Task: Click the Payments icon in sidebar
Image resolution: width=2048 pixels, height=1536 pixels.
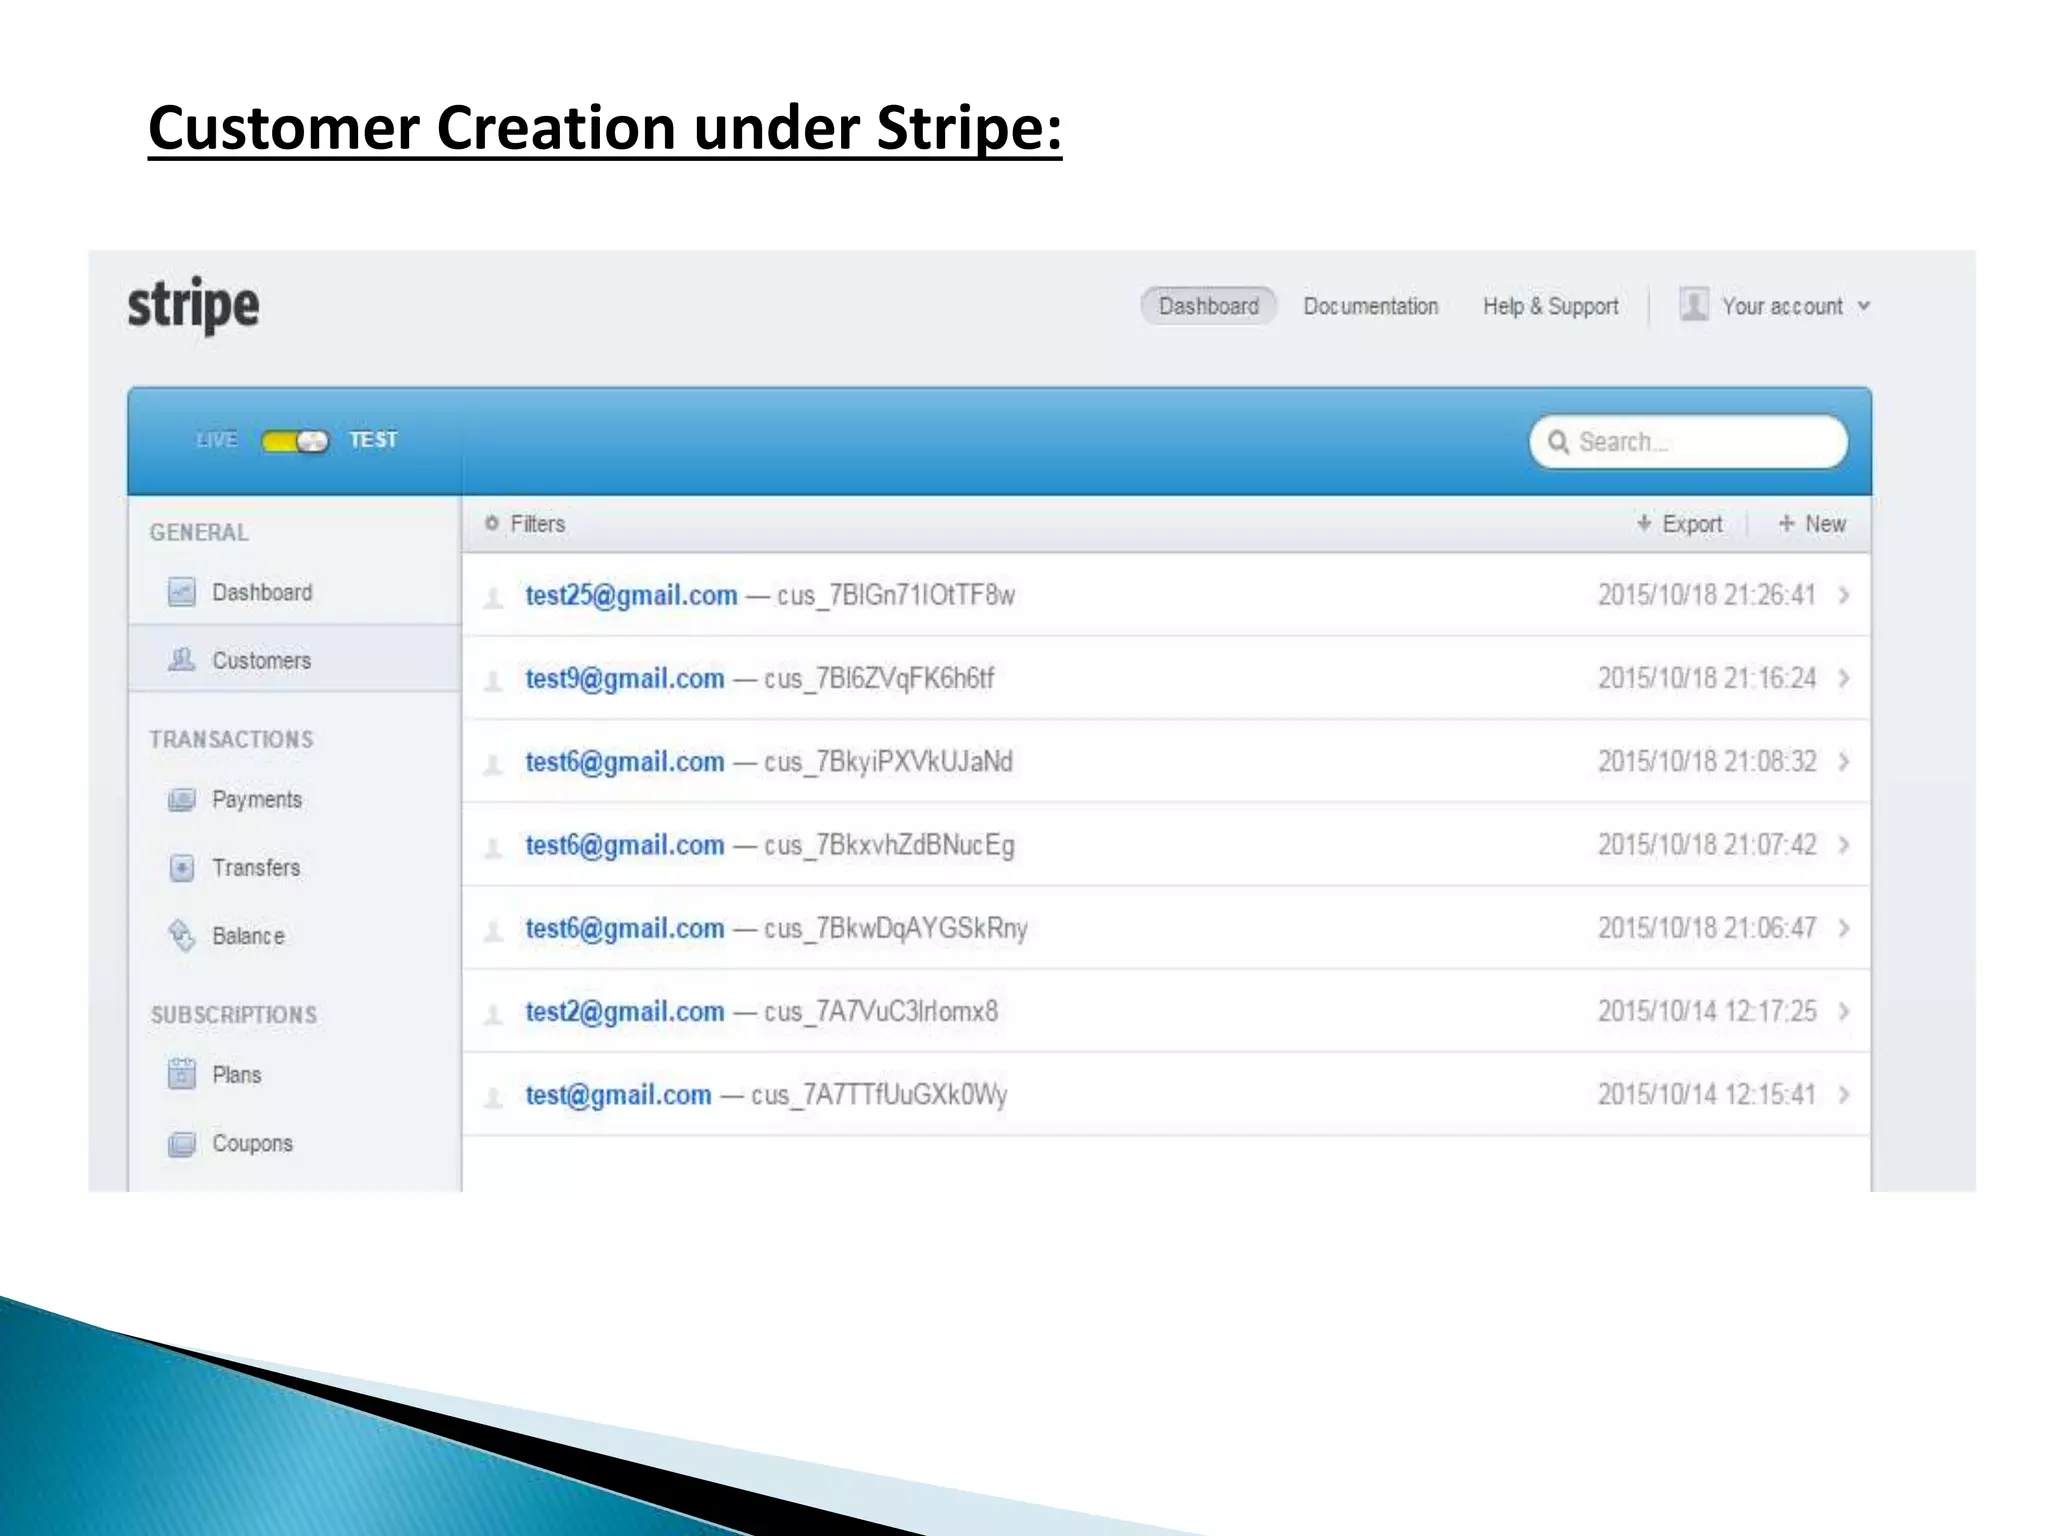Action: point(181,800)
